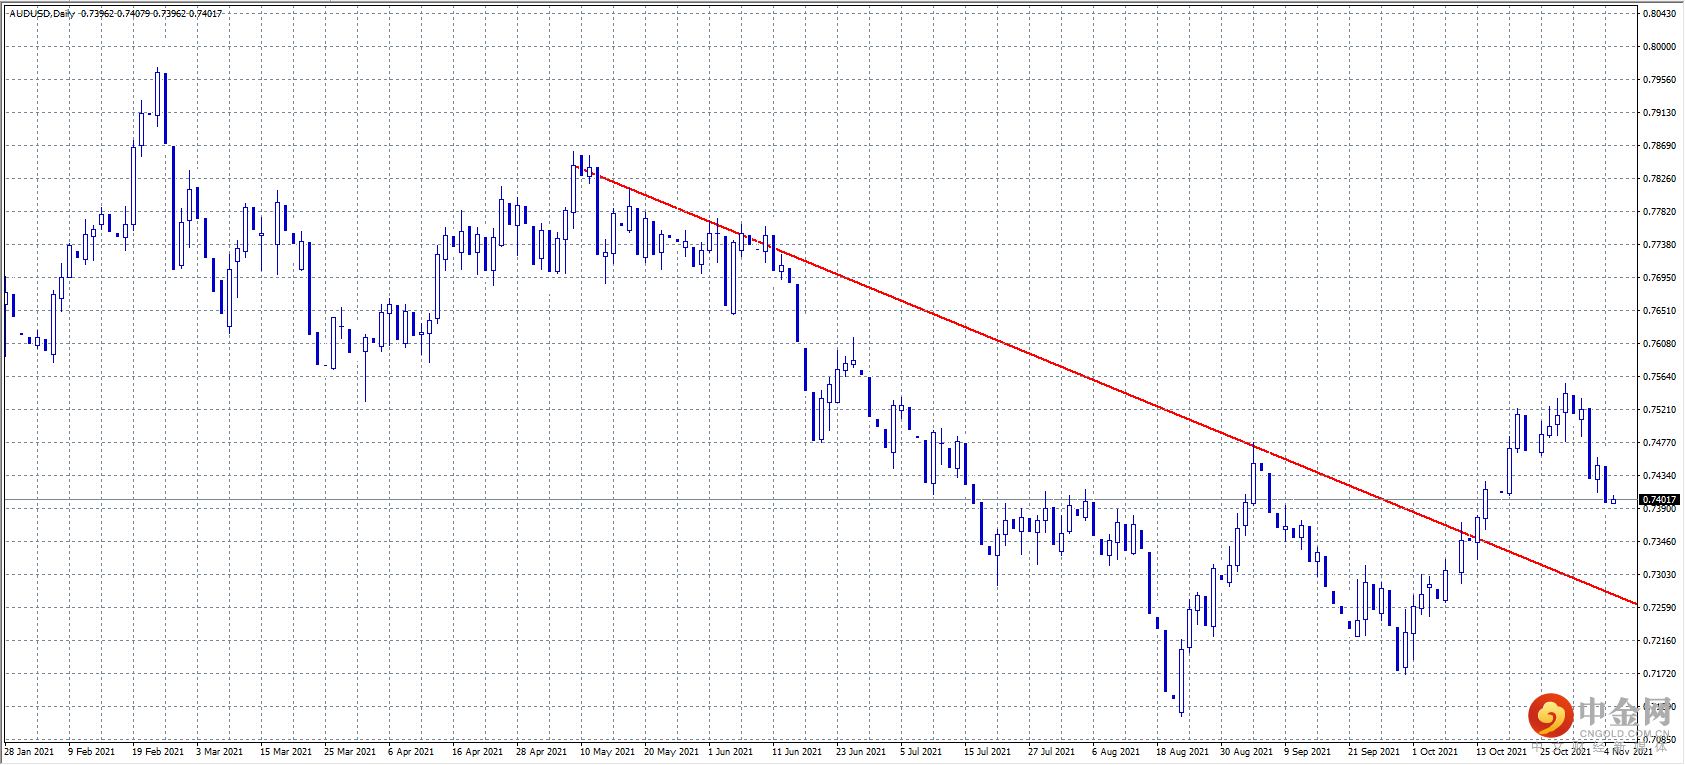Click the 28 Apr 2021 date label
This screenshot has width=1685, height=765.
pos(542,752)
